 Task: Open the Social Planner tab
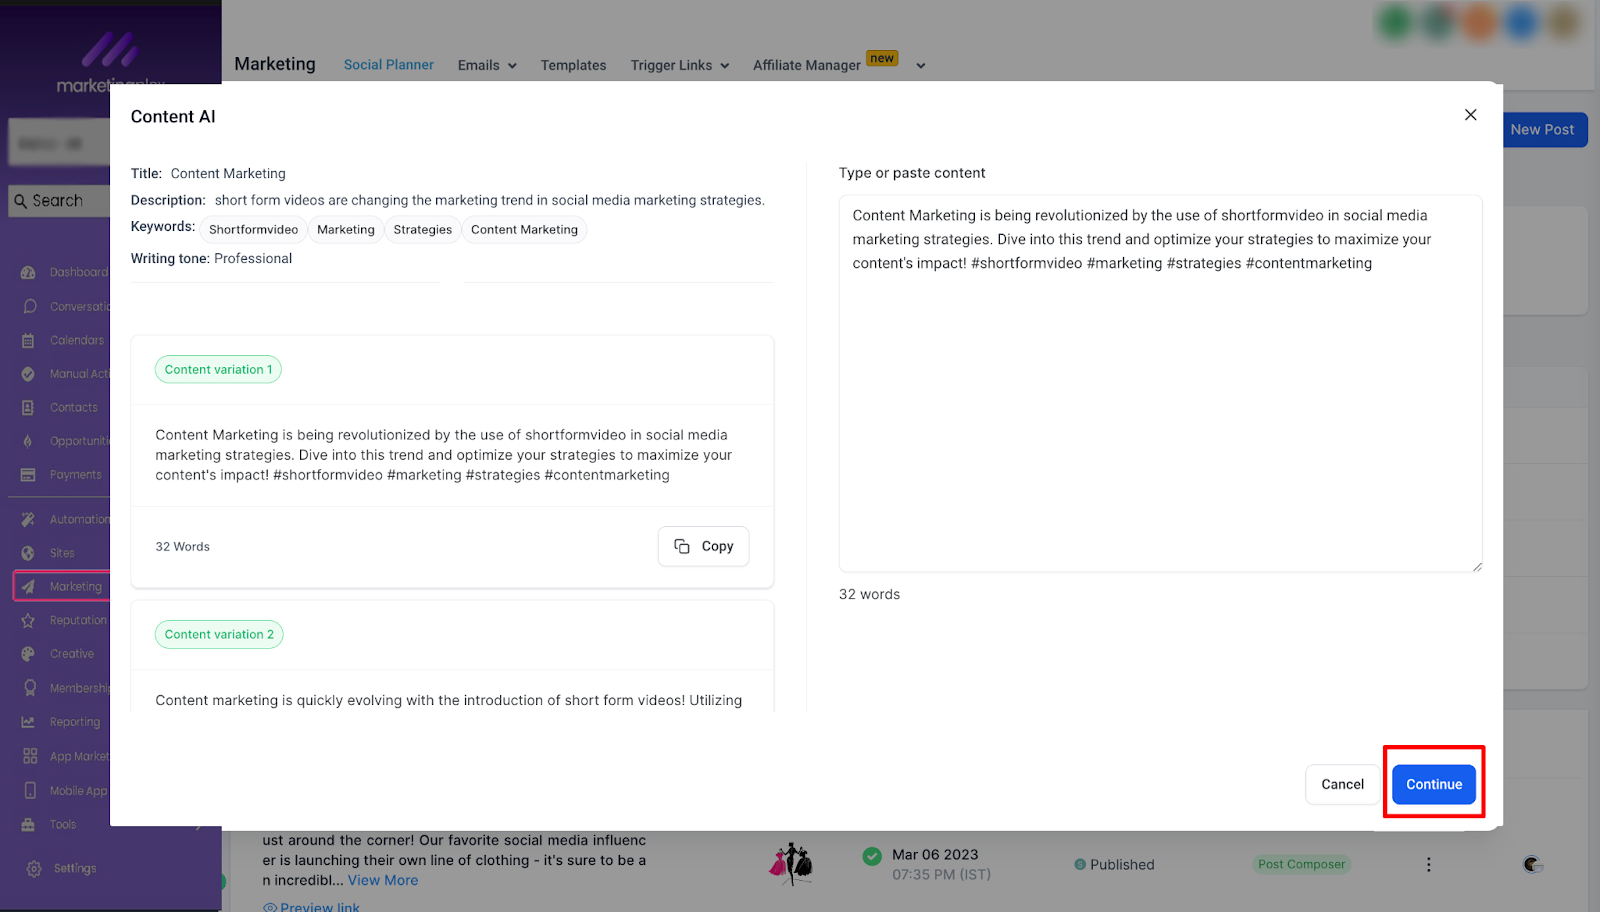pos(389,65)
